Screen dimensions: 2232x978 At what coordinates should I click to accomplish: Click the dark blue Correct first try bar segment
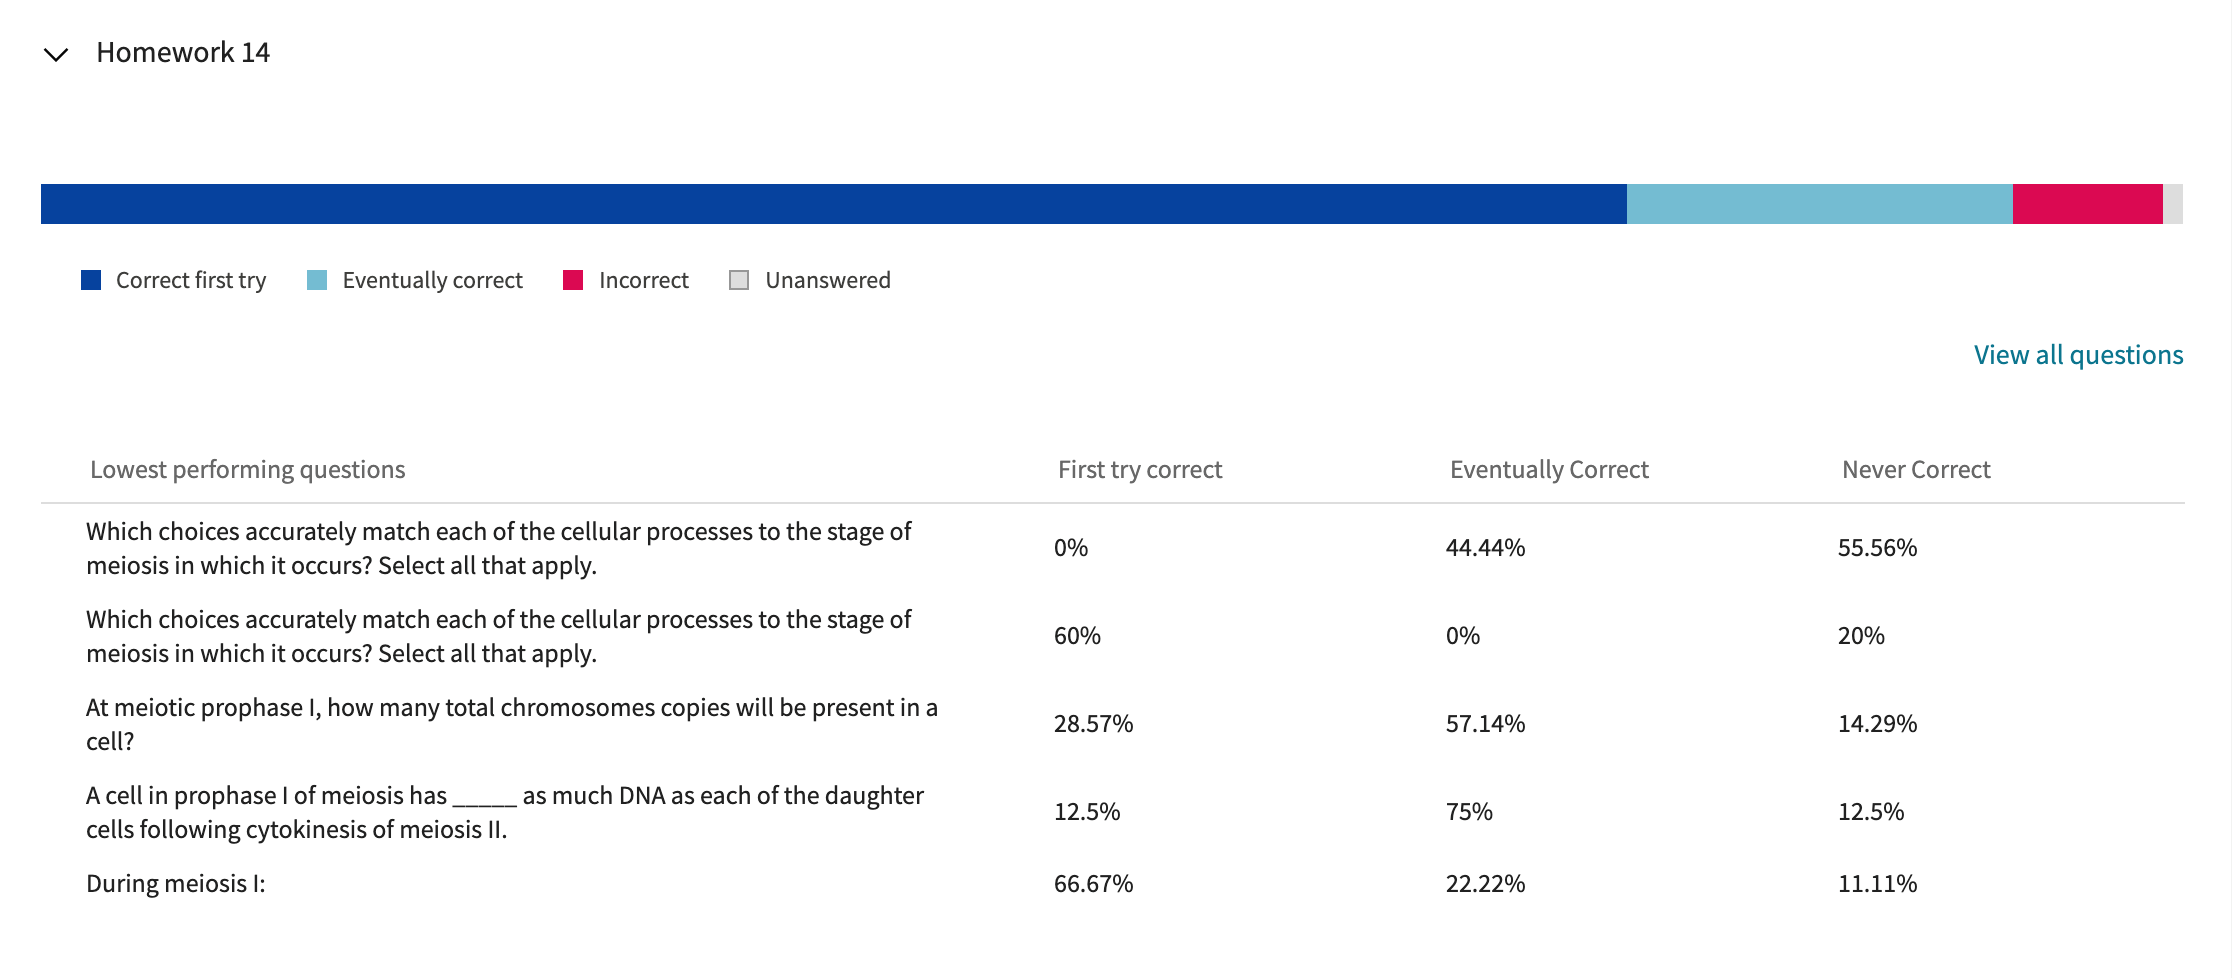(833, 204)
